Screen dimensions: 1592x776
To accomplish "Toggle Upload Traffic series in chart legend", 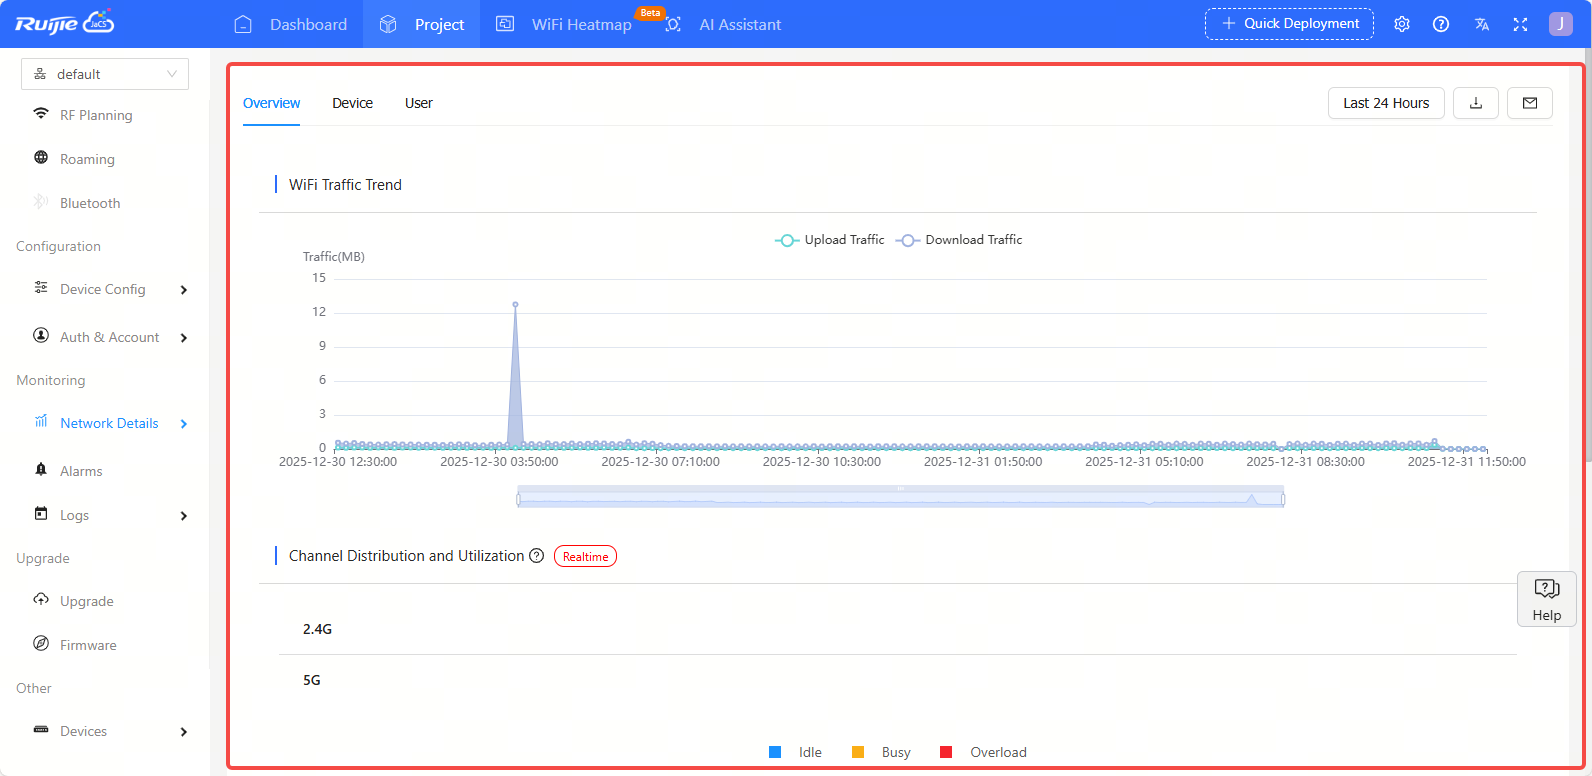I will (830, 240).
